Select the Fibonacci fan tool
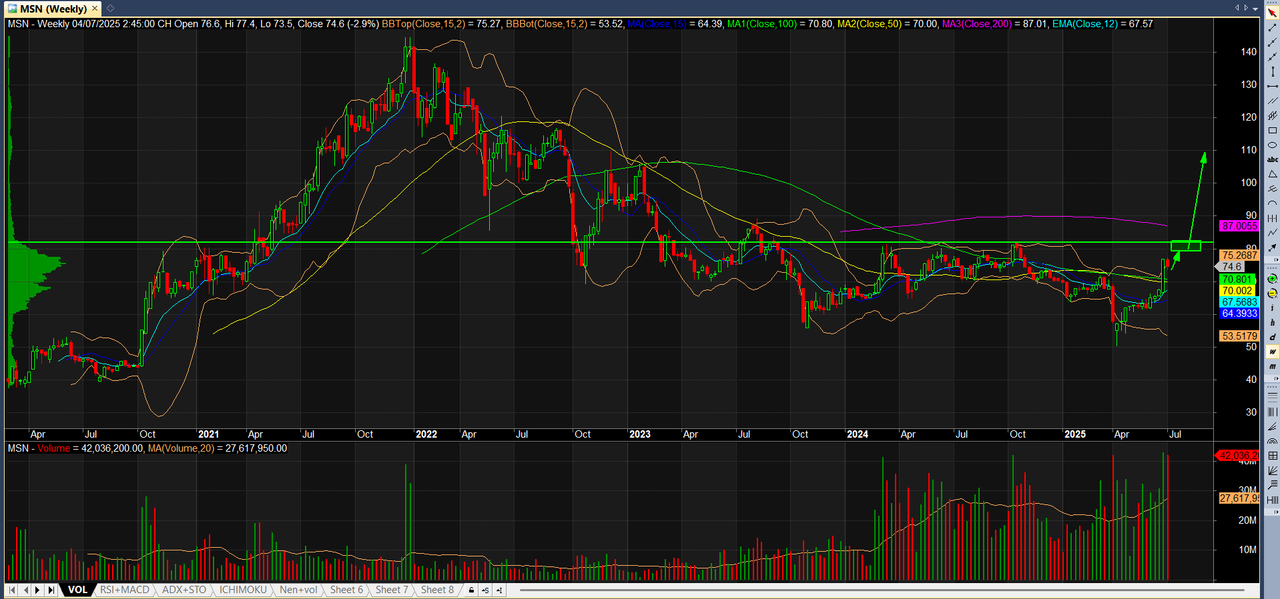 1272,425
